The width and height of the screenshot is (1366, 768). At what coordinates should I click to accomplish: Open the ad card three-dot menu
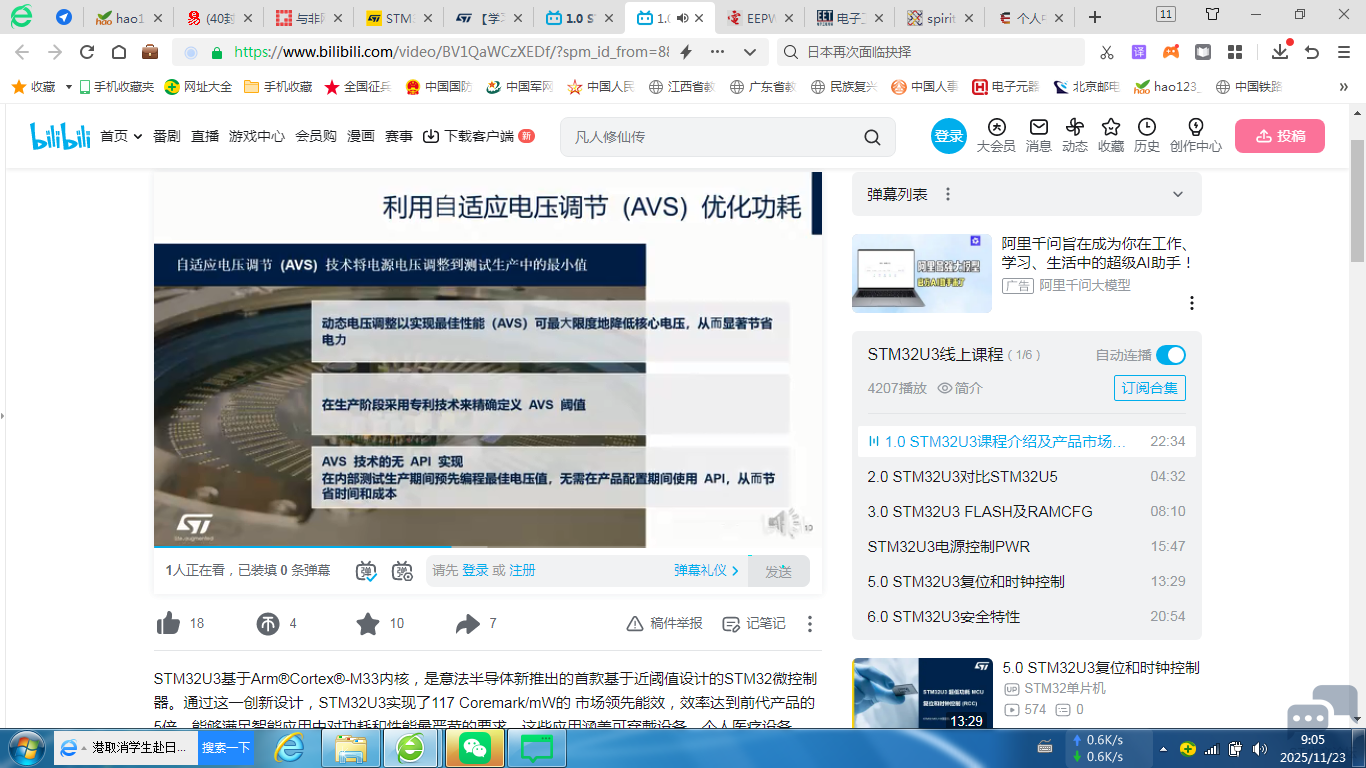pyautogui.click(x=1192, y=303)
